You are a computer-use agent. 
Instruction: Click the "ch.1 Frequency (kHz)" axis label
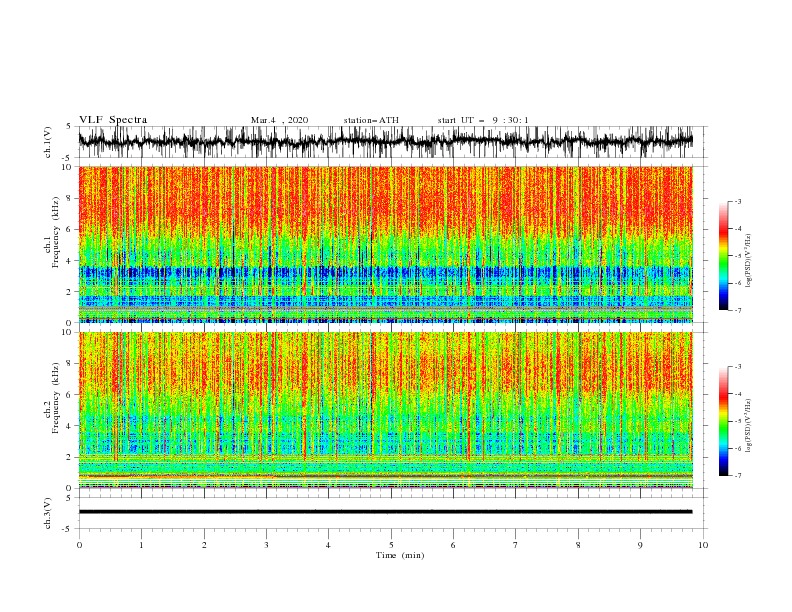(x=52, y=233)
